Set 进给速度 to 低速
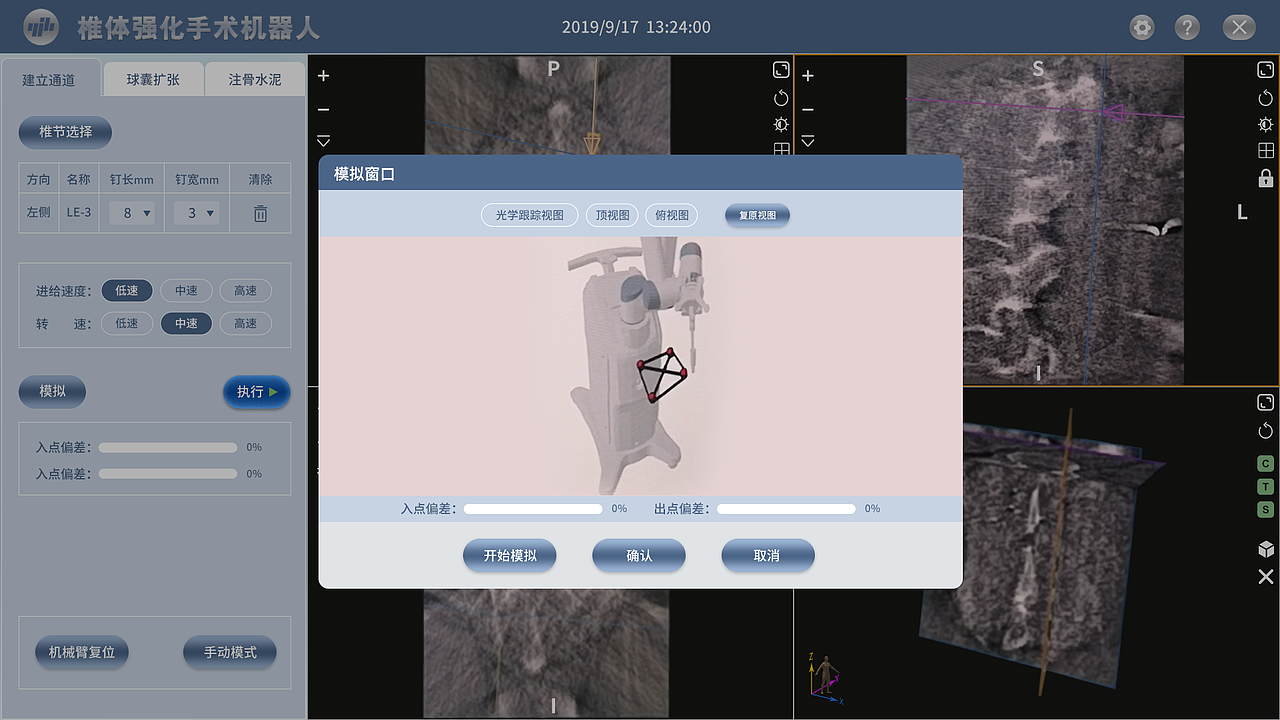Screen dimensions: 1280x720 (x=127, y=291)
